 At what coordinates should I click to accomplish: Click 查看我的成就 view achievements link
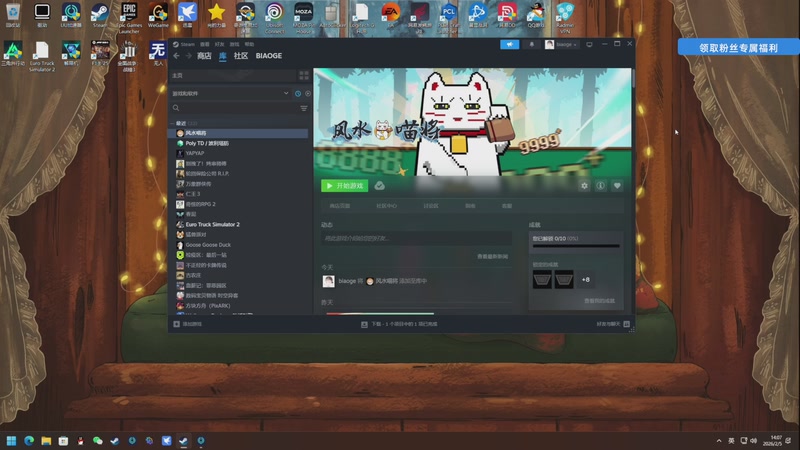click(x=599, y=301)
